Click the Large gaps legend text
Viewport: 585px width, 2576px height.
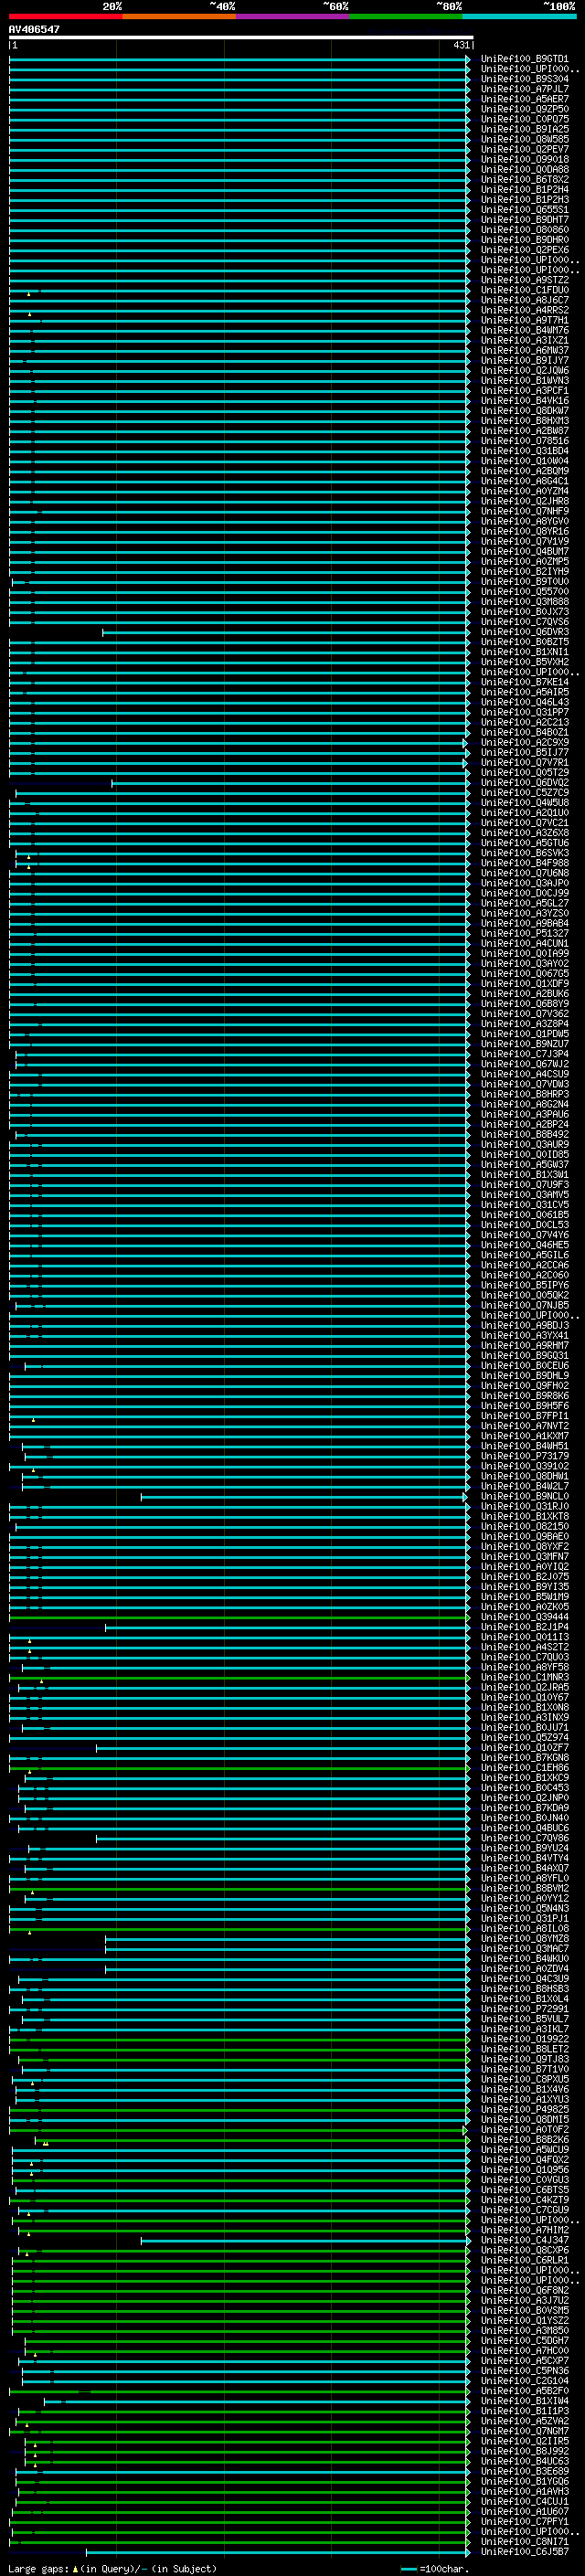112,2569
